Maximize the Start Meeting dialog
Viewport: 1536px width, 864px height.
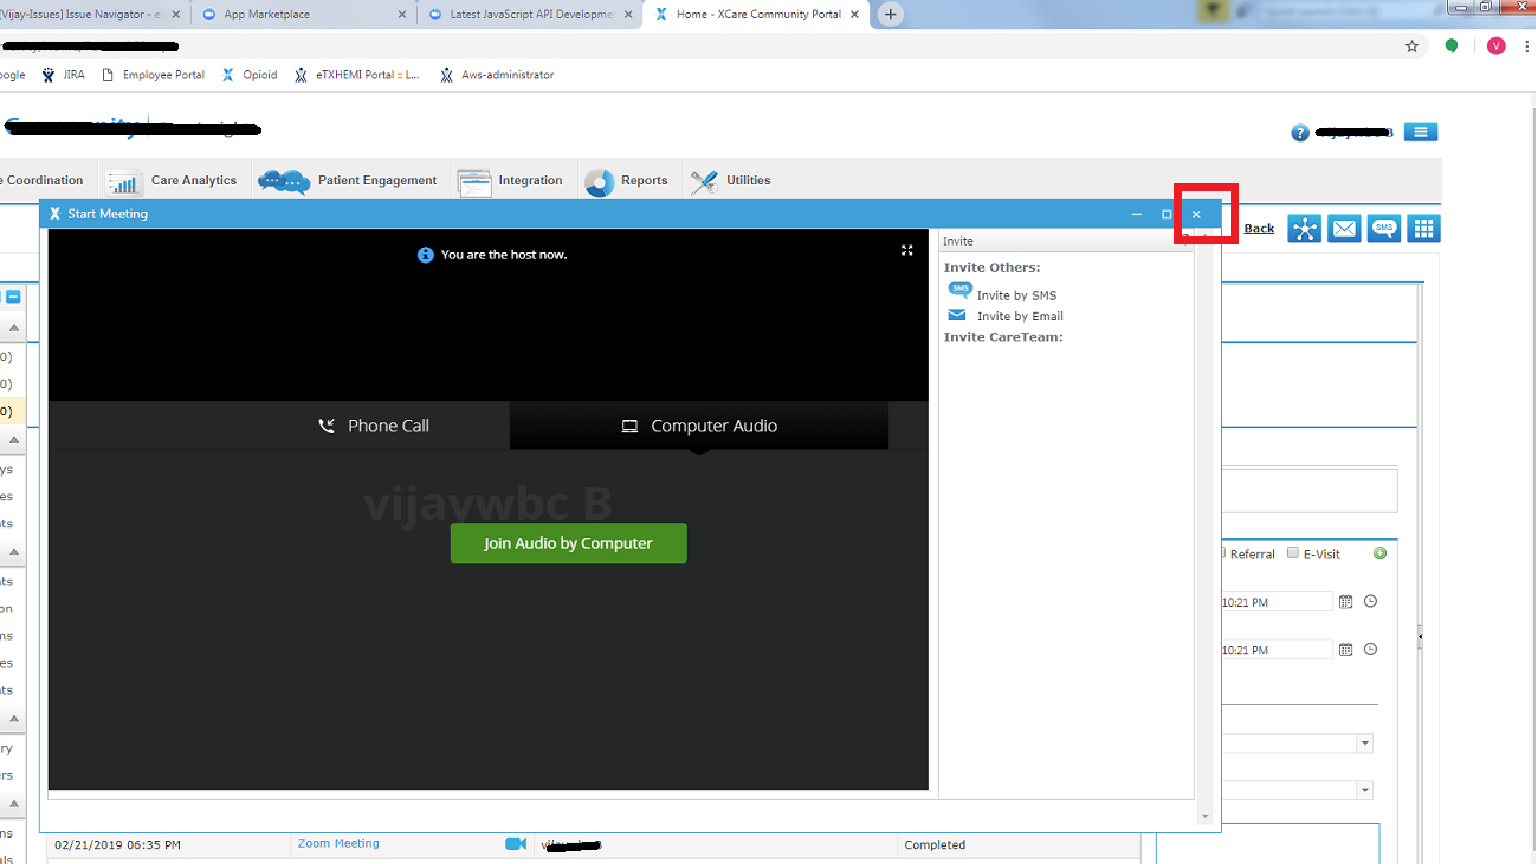(1166, 214)
